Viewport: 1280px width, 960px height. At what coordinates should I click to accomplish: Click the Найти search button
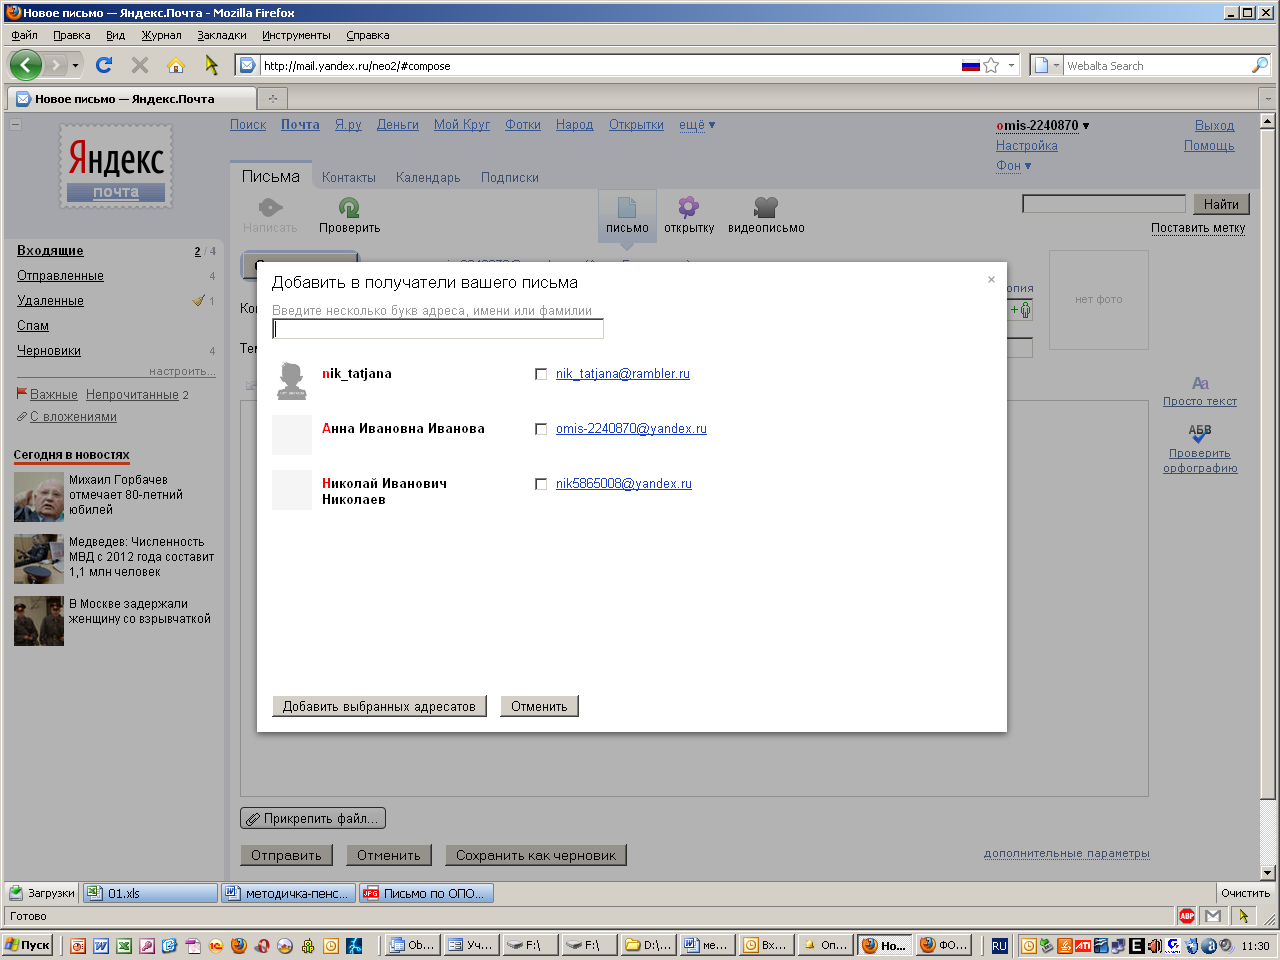click(x=1221, y=204)
